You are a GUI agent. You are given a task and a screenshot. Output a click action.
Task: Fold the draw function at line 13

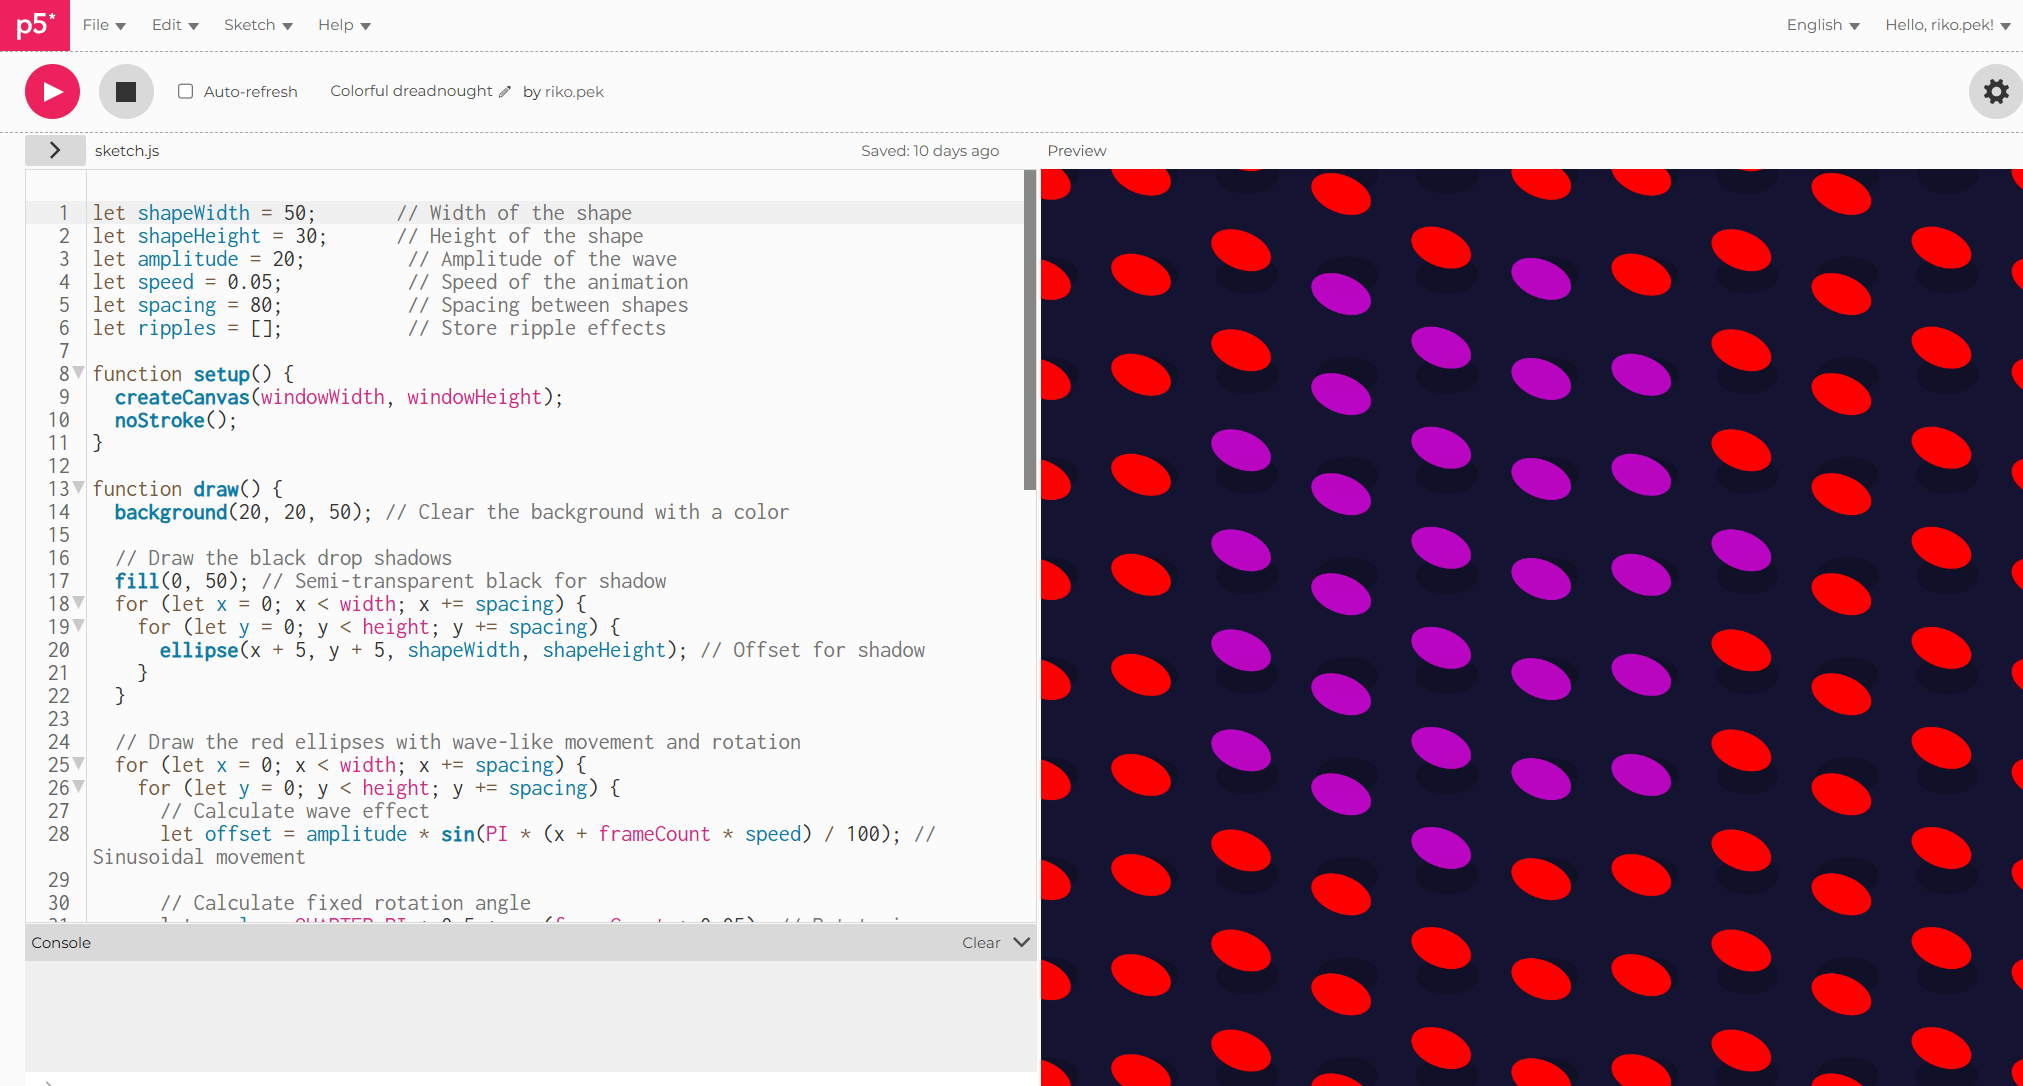point(79,488)
